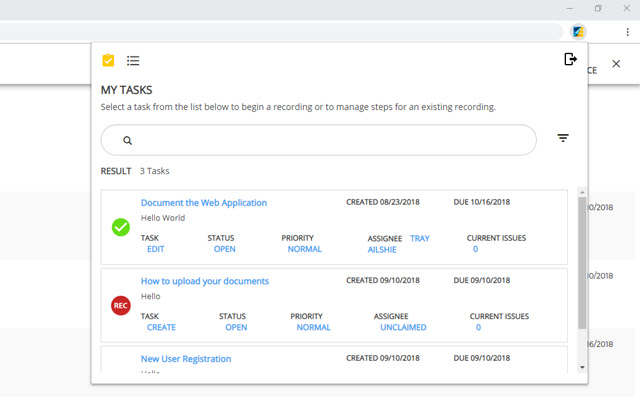Click current issues 0 for Document the Web Application
The height and width of the screenshot is (400, 640).
coord(476,249)
